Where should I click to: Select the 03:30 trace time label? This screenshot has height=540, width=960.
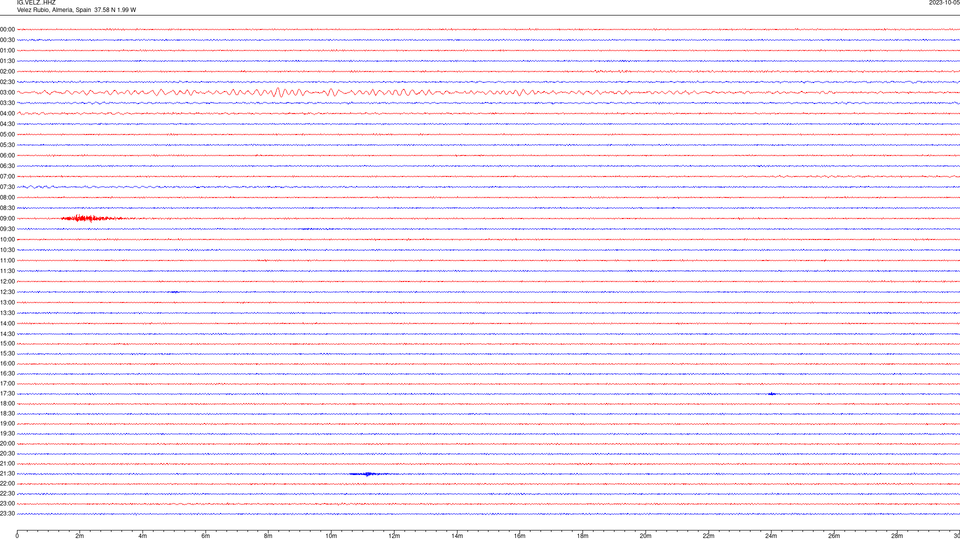[x=7, y=103]
